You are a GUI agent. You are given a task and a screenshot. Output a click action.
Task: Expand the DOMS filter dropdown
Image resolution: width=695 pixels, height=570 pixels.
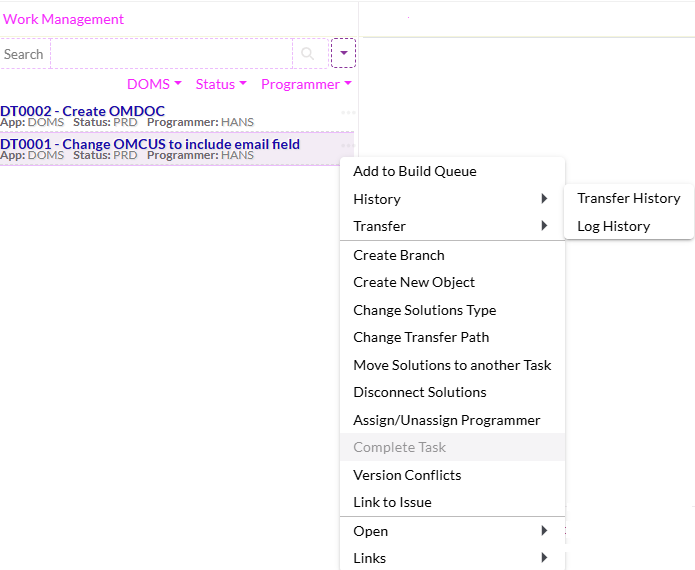(154, 84)
